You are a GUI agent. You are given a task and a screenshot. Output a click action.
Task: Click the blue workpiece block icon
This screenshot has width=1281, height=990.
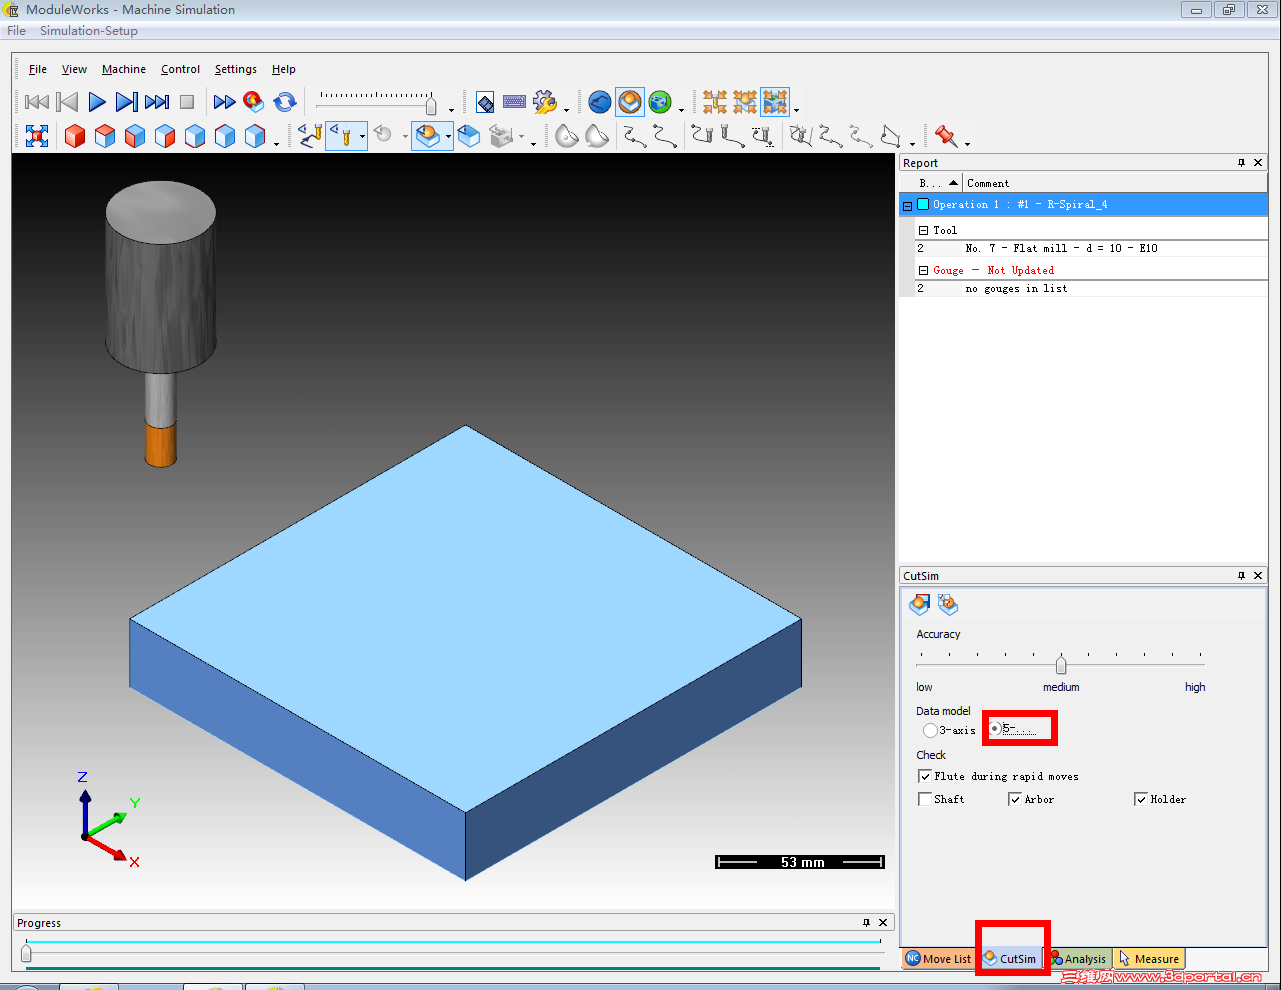pos(469,136)
